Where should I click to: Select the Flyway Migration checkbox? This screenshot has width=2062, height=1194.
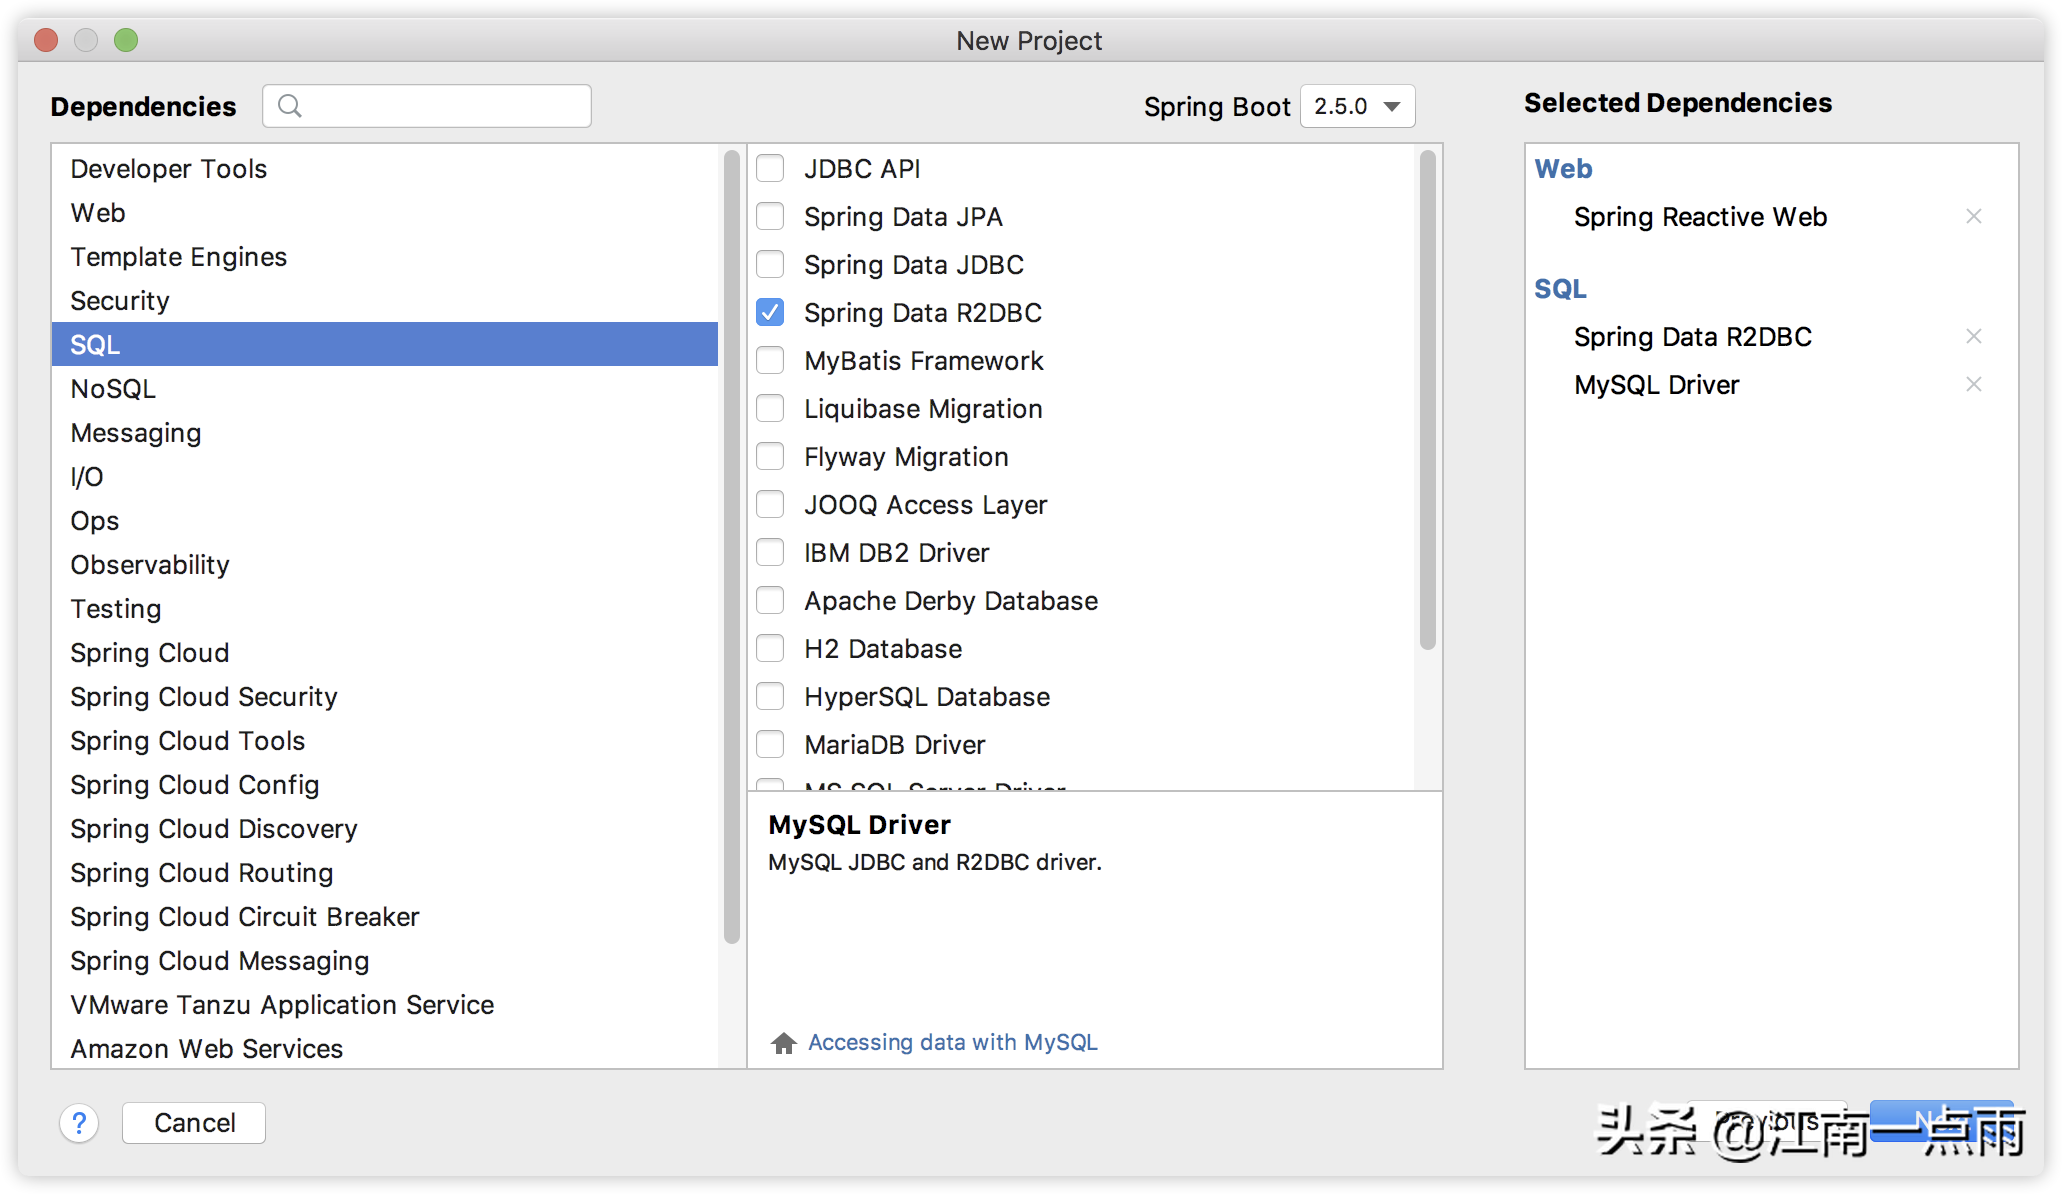(770, 456)
